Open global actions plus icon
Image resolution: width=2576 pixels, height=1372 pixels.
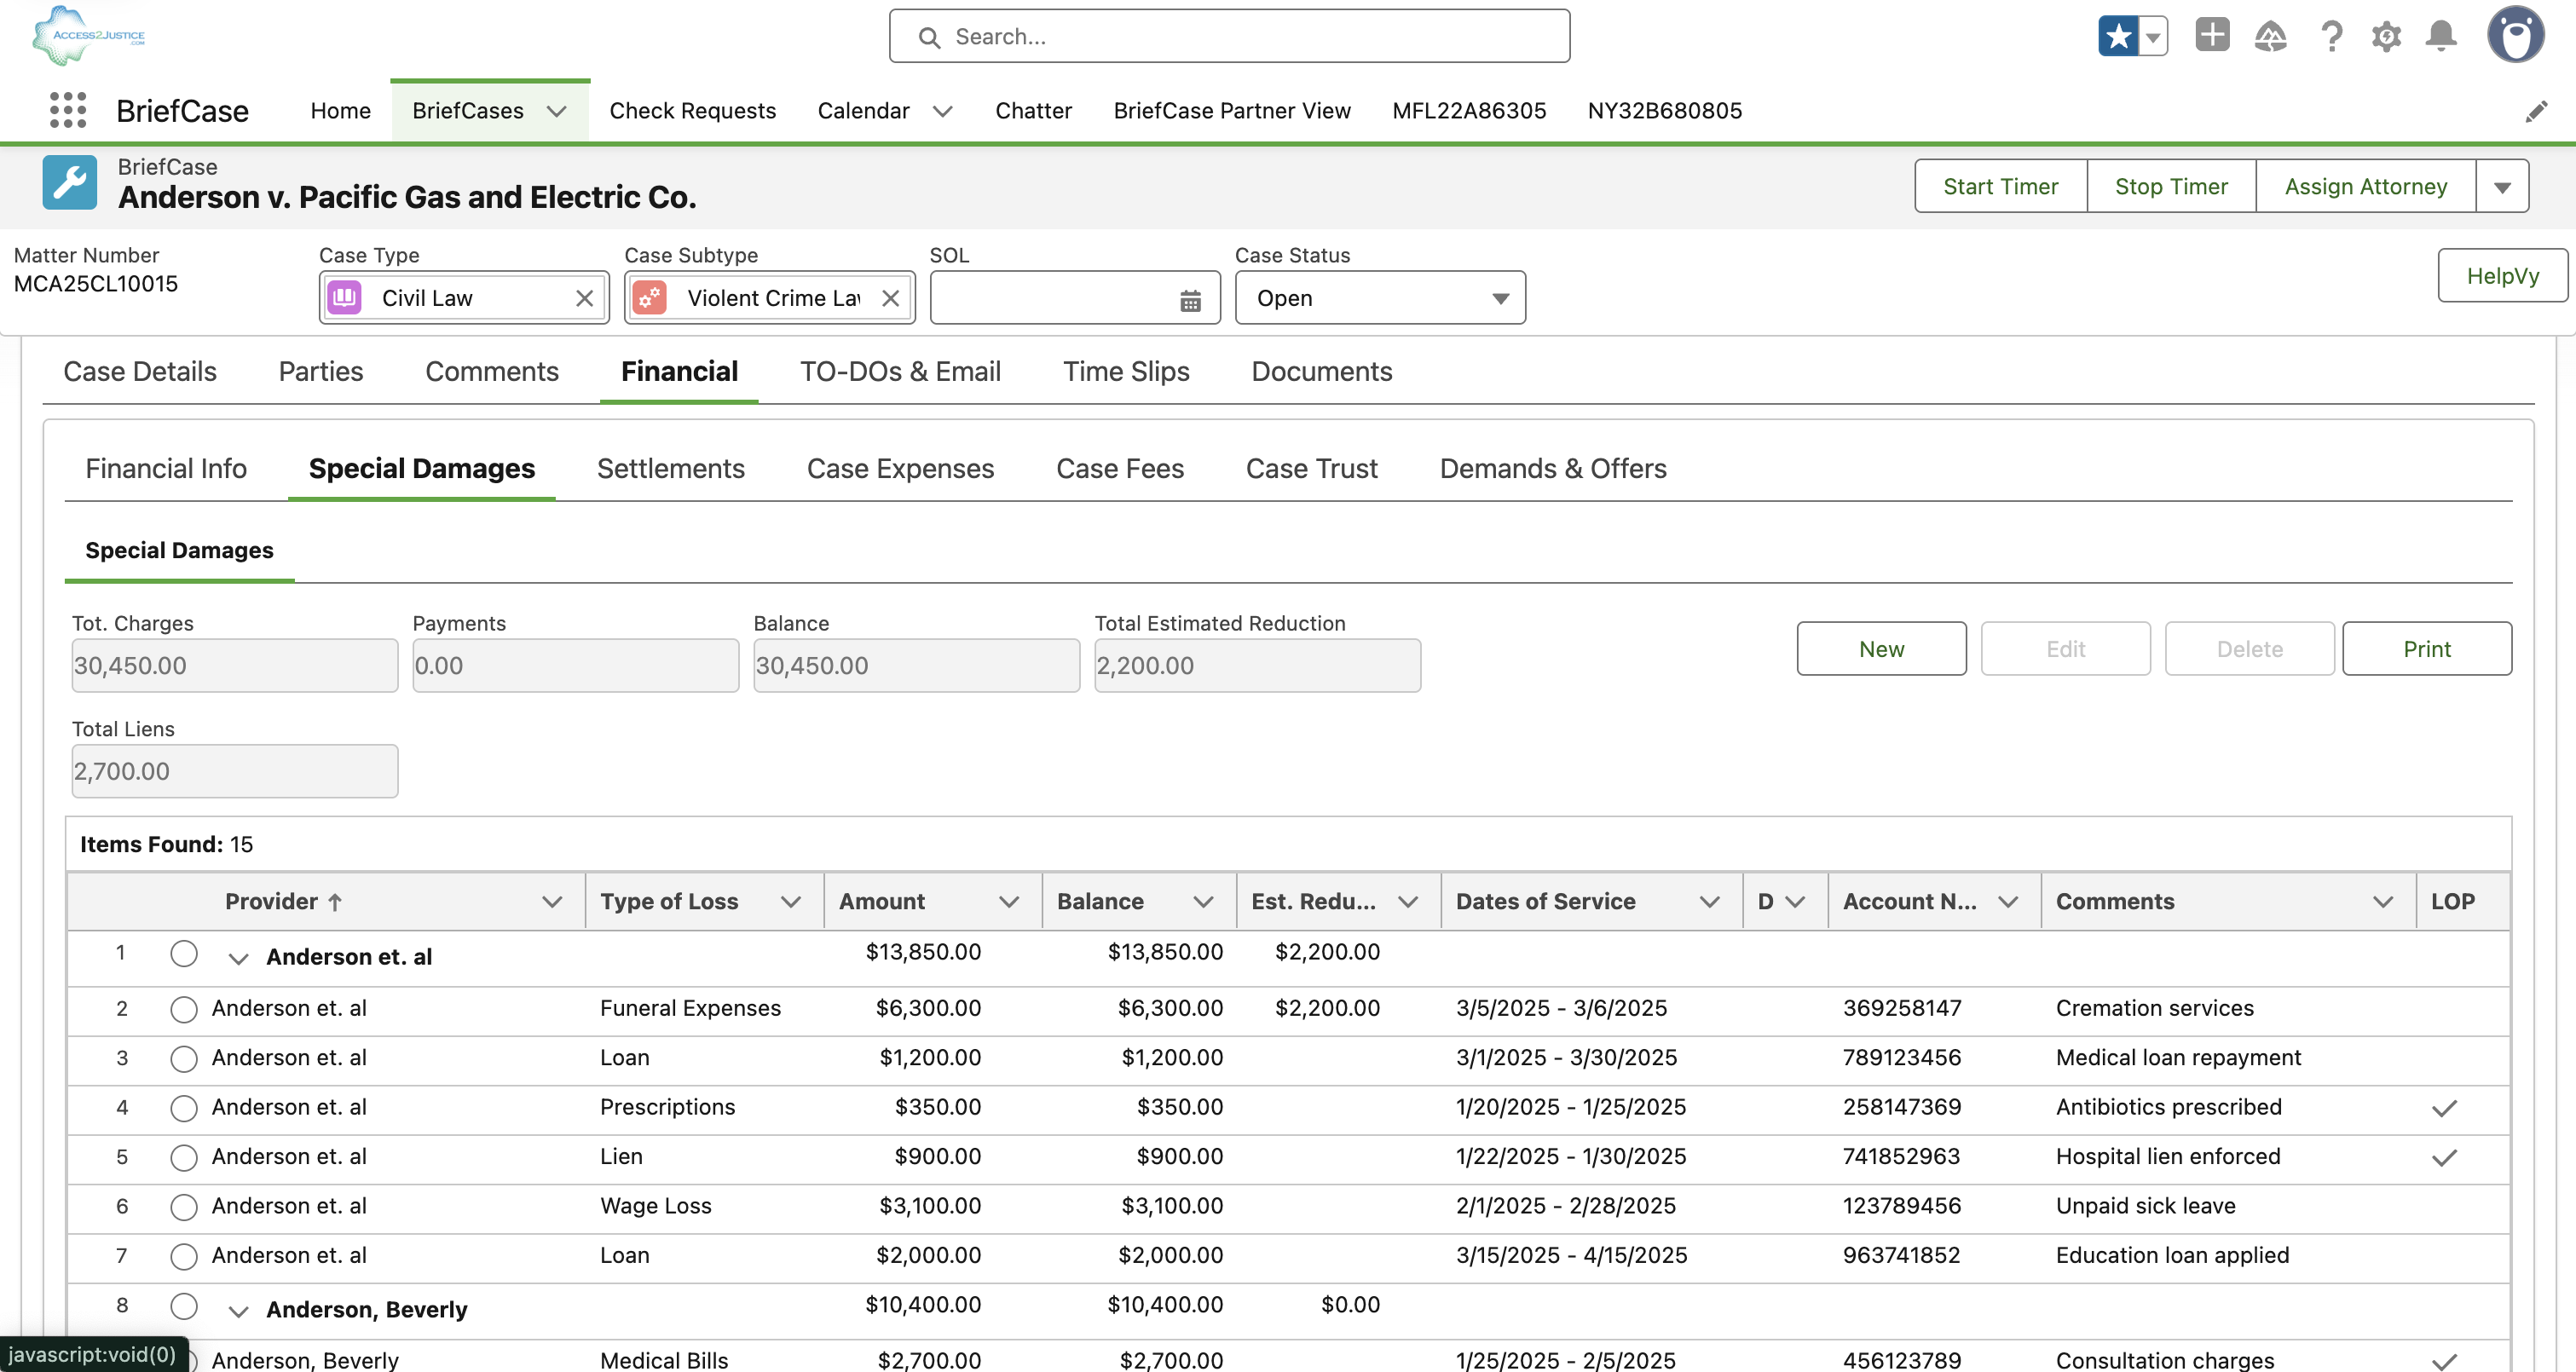[x=2212, y=36]
